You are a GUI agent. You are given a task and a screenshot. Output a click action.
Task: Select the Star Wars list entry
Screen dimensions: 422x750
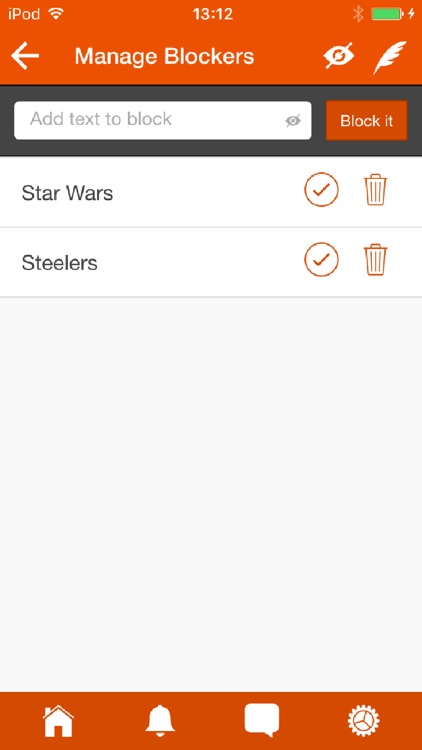(211, 192)
